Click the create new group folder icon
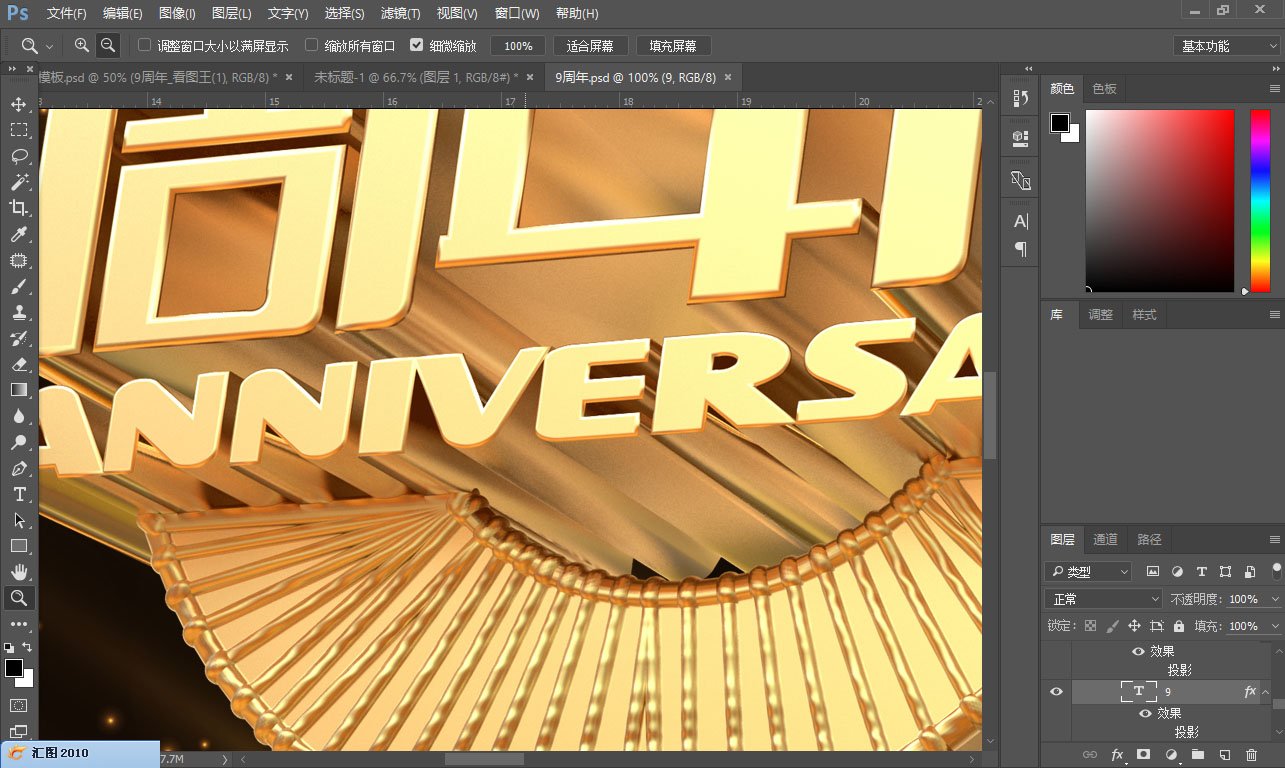This screenshot has width=1285, height=768. (1197, 754)
